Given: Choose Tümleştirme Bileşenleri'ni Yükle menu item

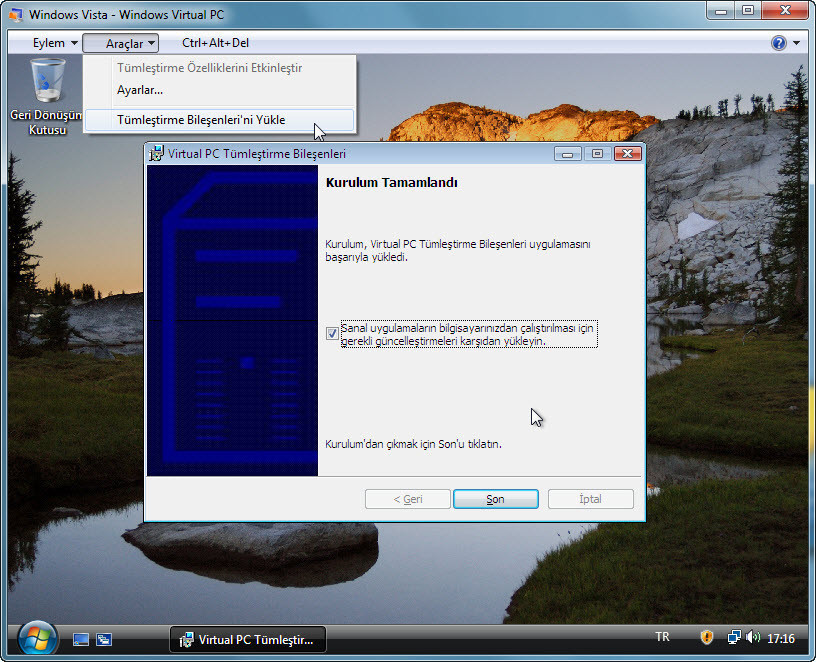Looking at the screenshot, I should click(x=201, y=120).
